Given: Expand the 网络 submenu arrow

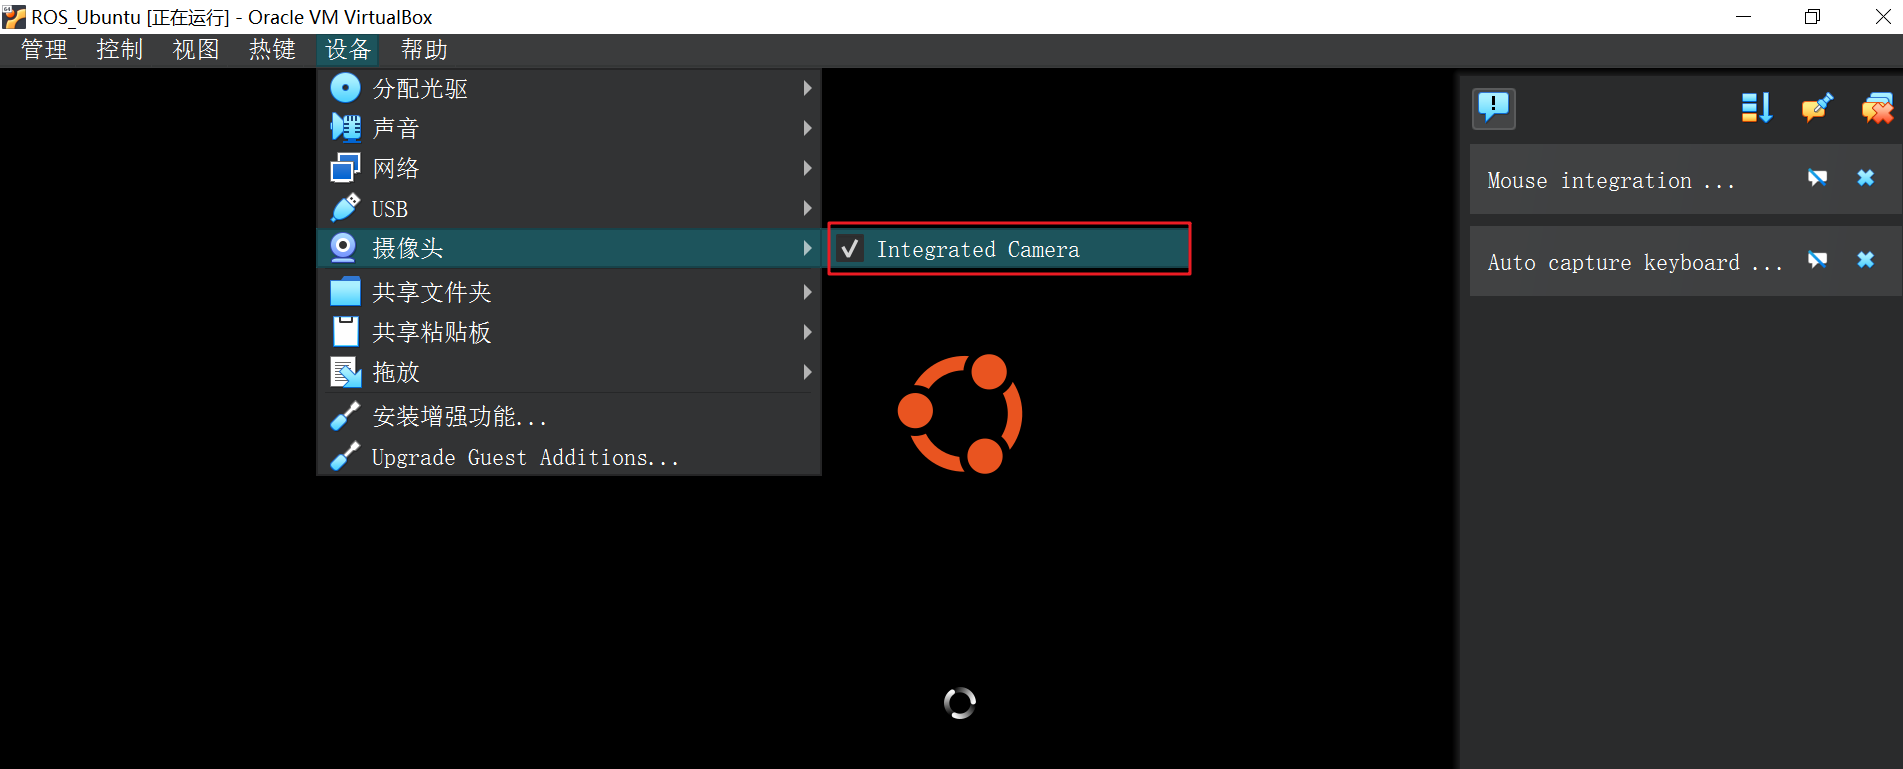Looking at the screenshot, I should coord(806,169).
